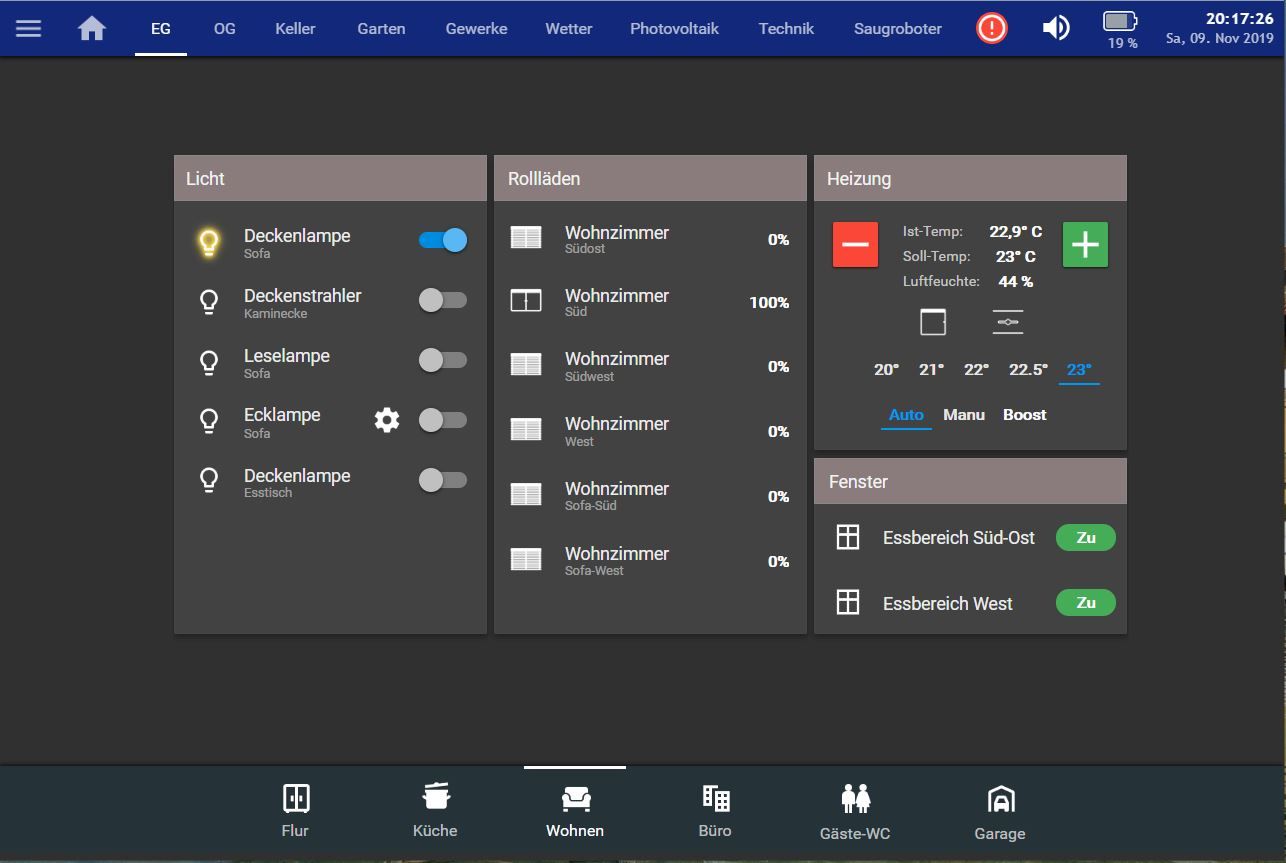Click the 100% value for Wohnzimmer Süd
The width and height of the screenshot is (1286, 863).
[769, 302]
